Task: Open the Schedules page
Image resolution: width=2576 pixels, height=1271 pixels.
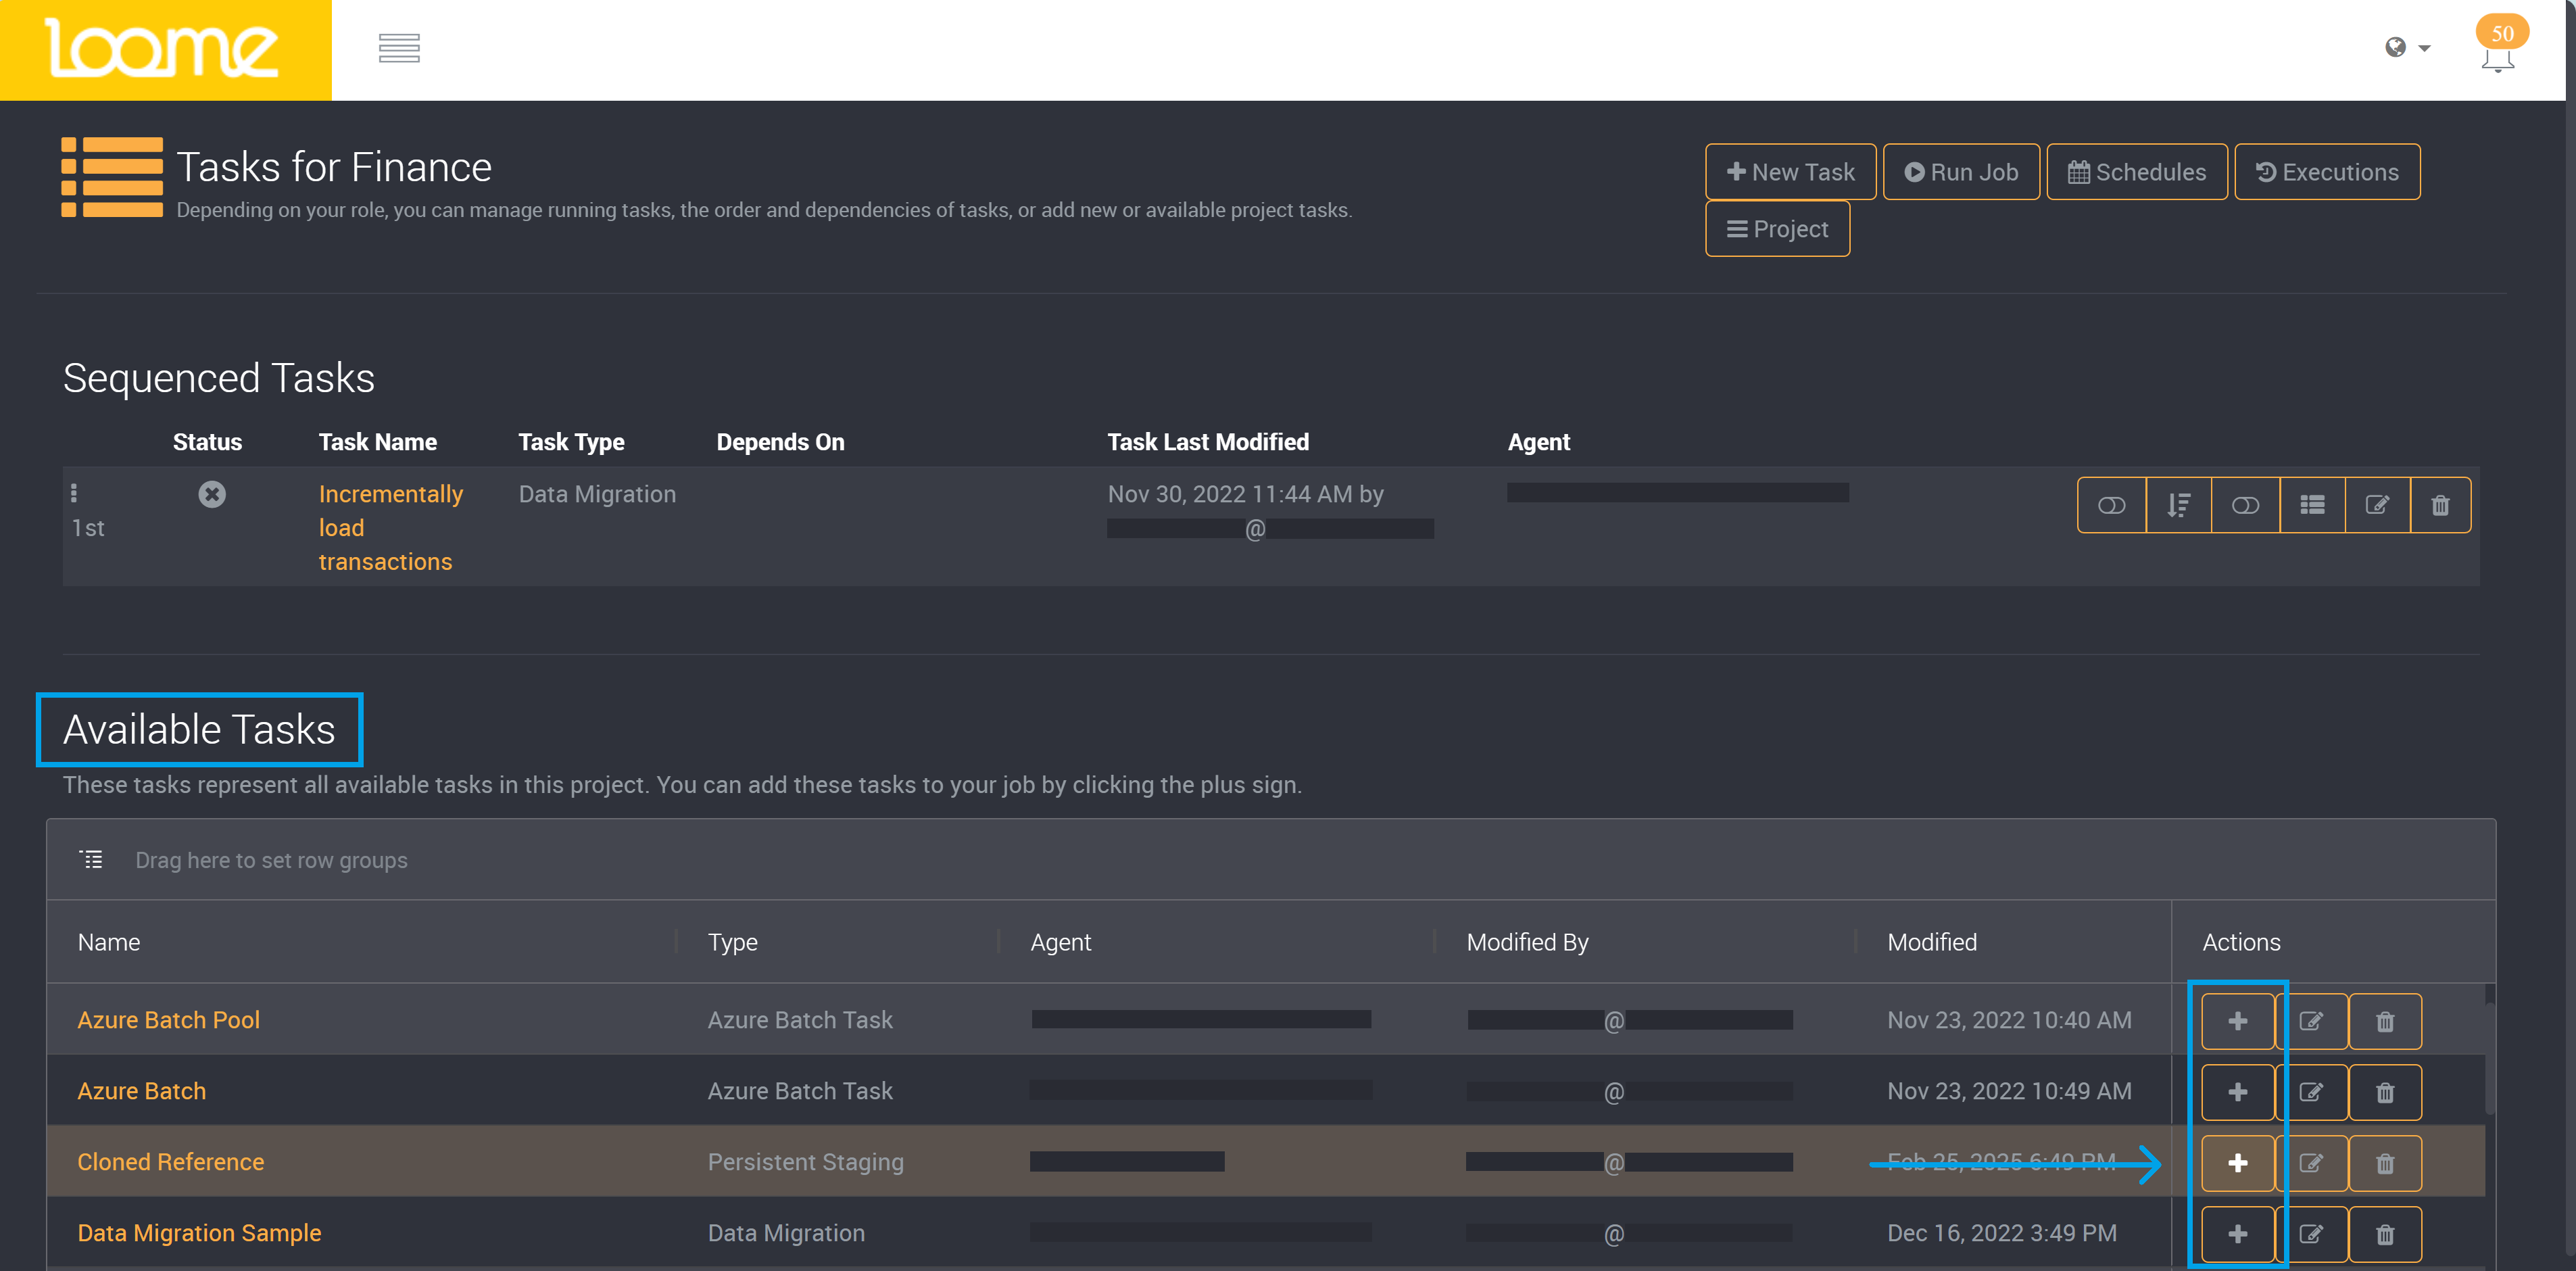Action: click(2137, 172)
